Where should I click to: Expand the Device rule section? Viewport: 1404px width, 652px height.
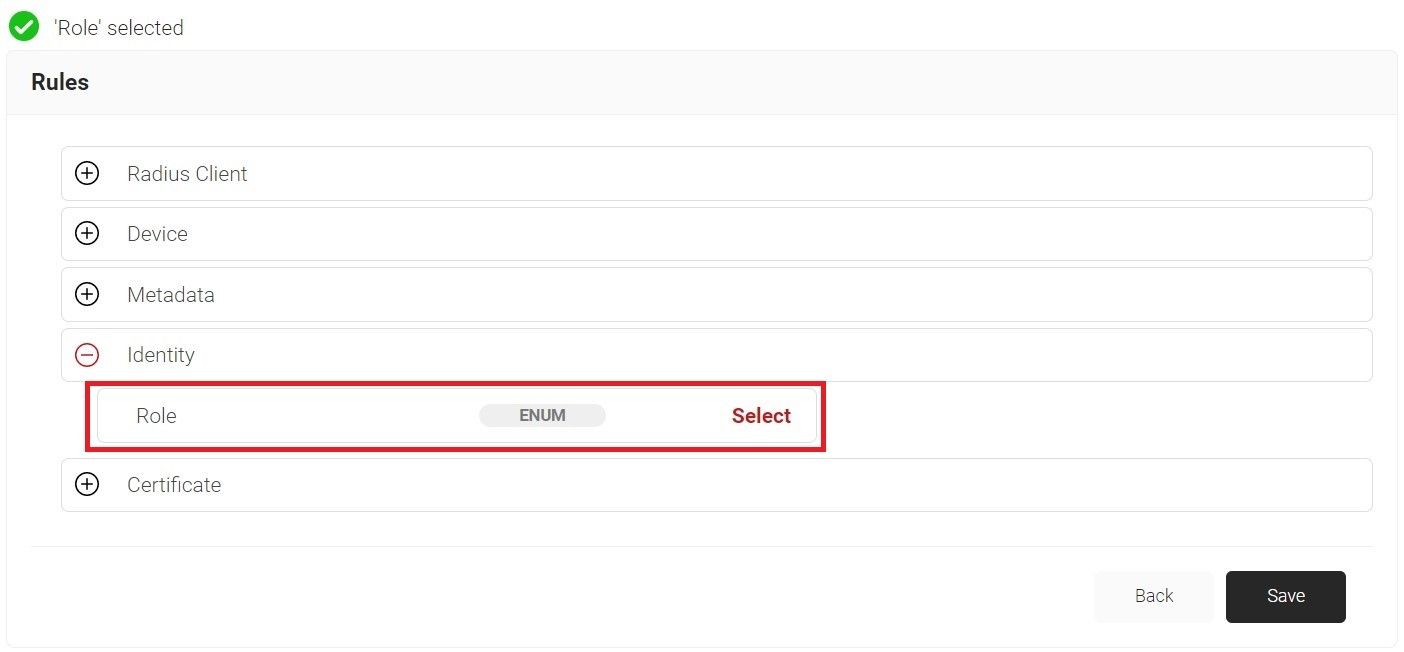[x=157, y=234]
